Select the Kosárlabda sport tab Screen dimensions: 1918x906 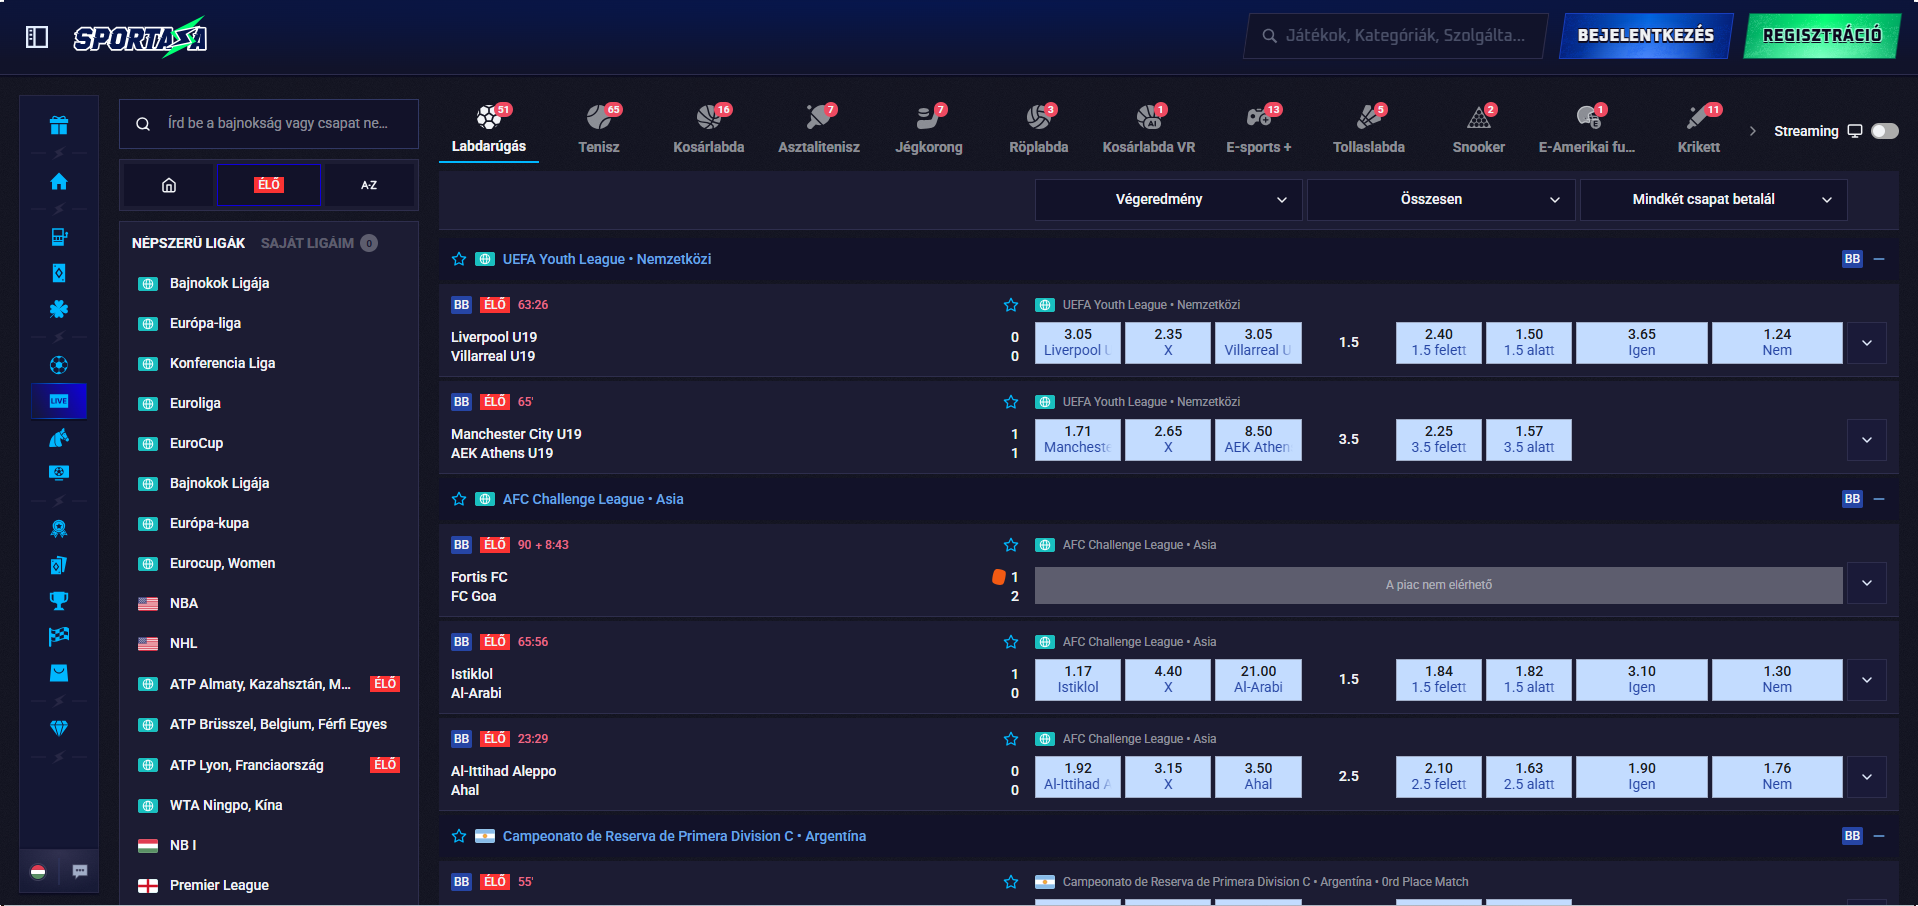tap(709, 129)
